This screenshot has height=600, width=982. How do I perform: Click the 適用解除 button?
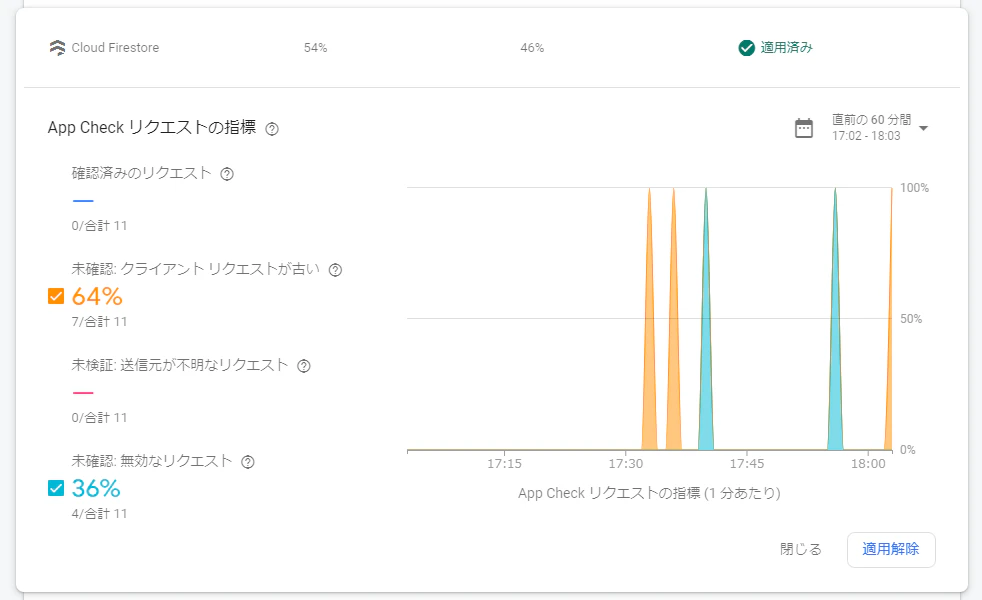tap(891, 549)
